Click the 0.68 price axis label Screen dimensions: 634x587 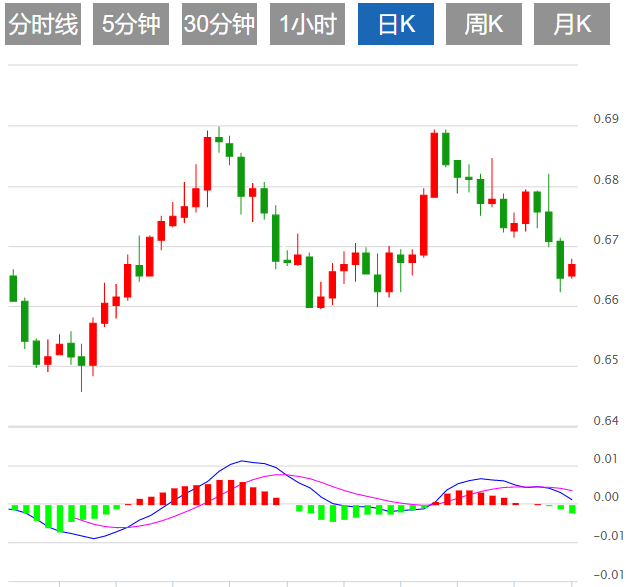[606, 179]
